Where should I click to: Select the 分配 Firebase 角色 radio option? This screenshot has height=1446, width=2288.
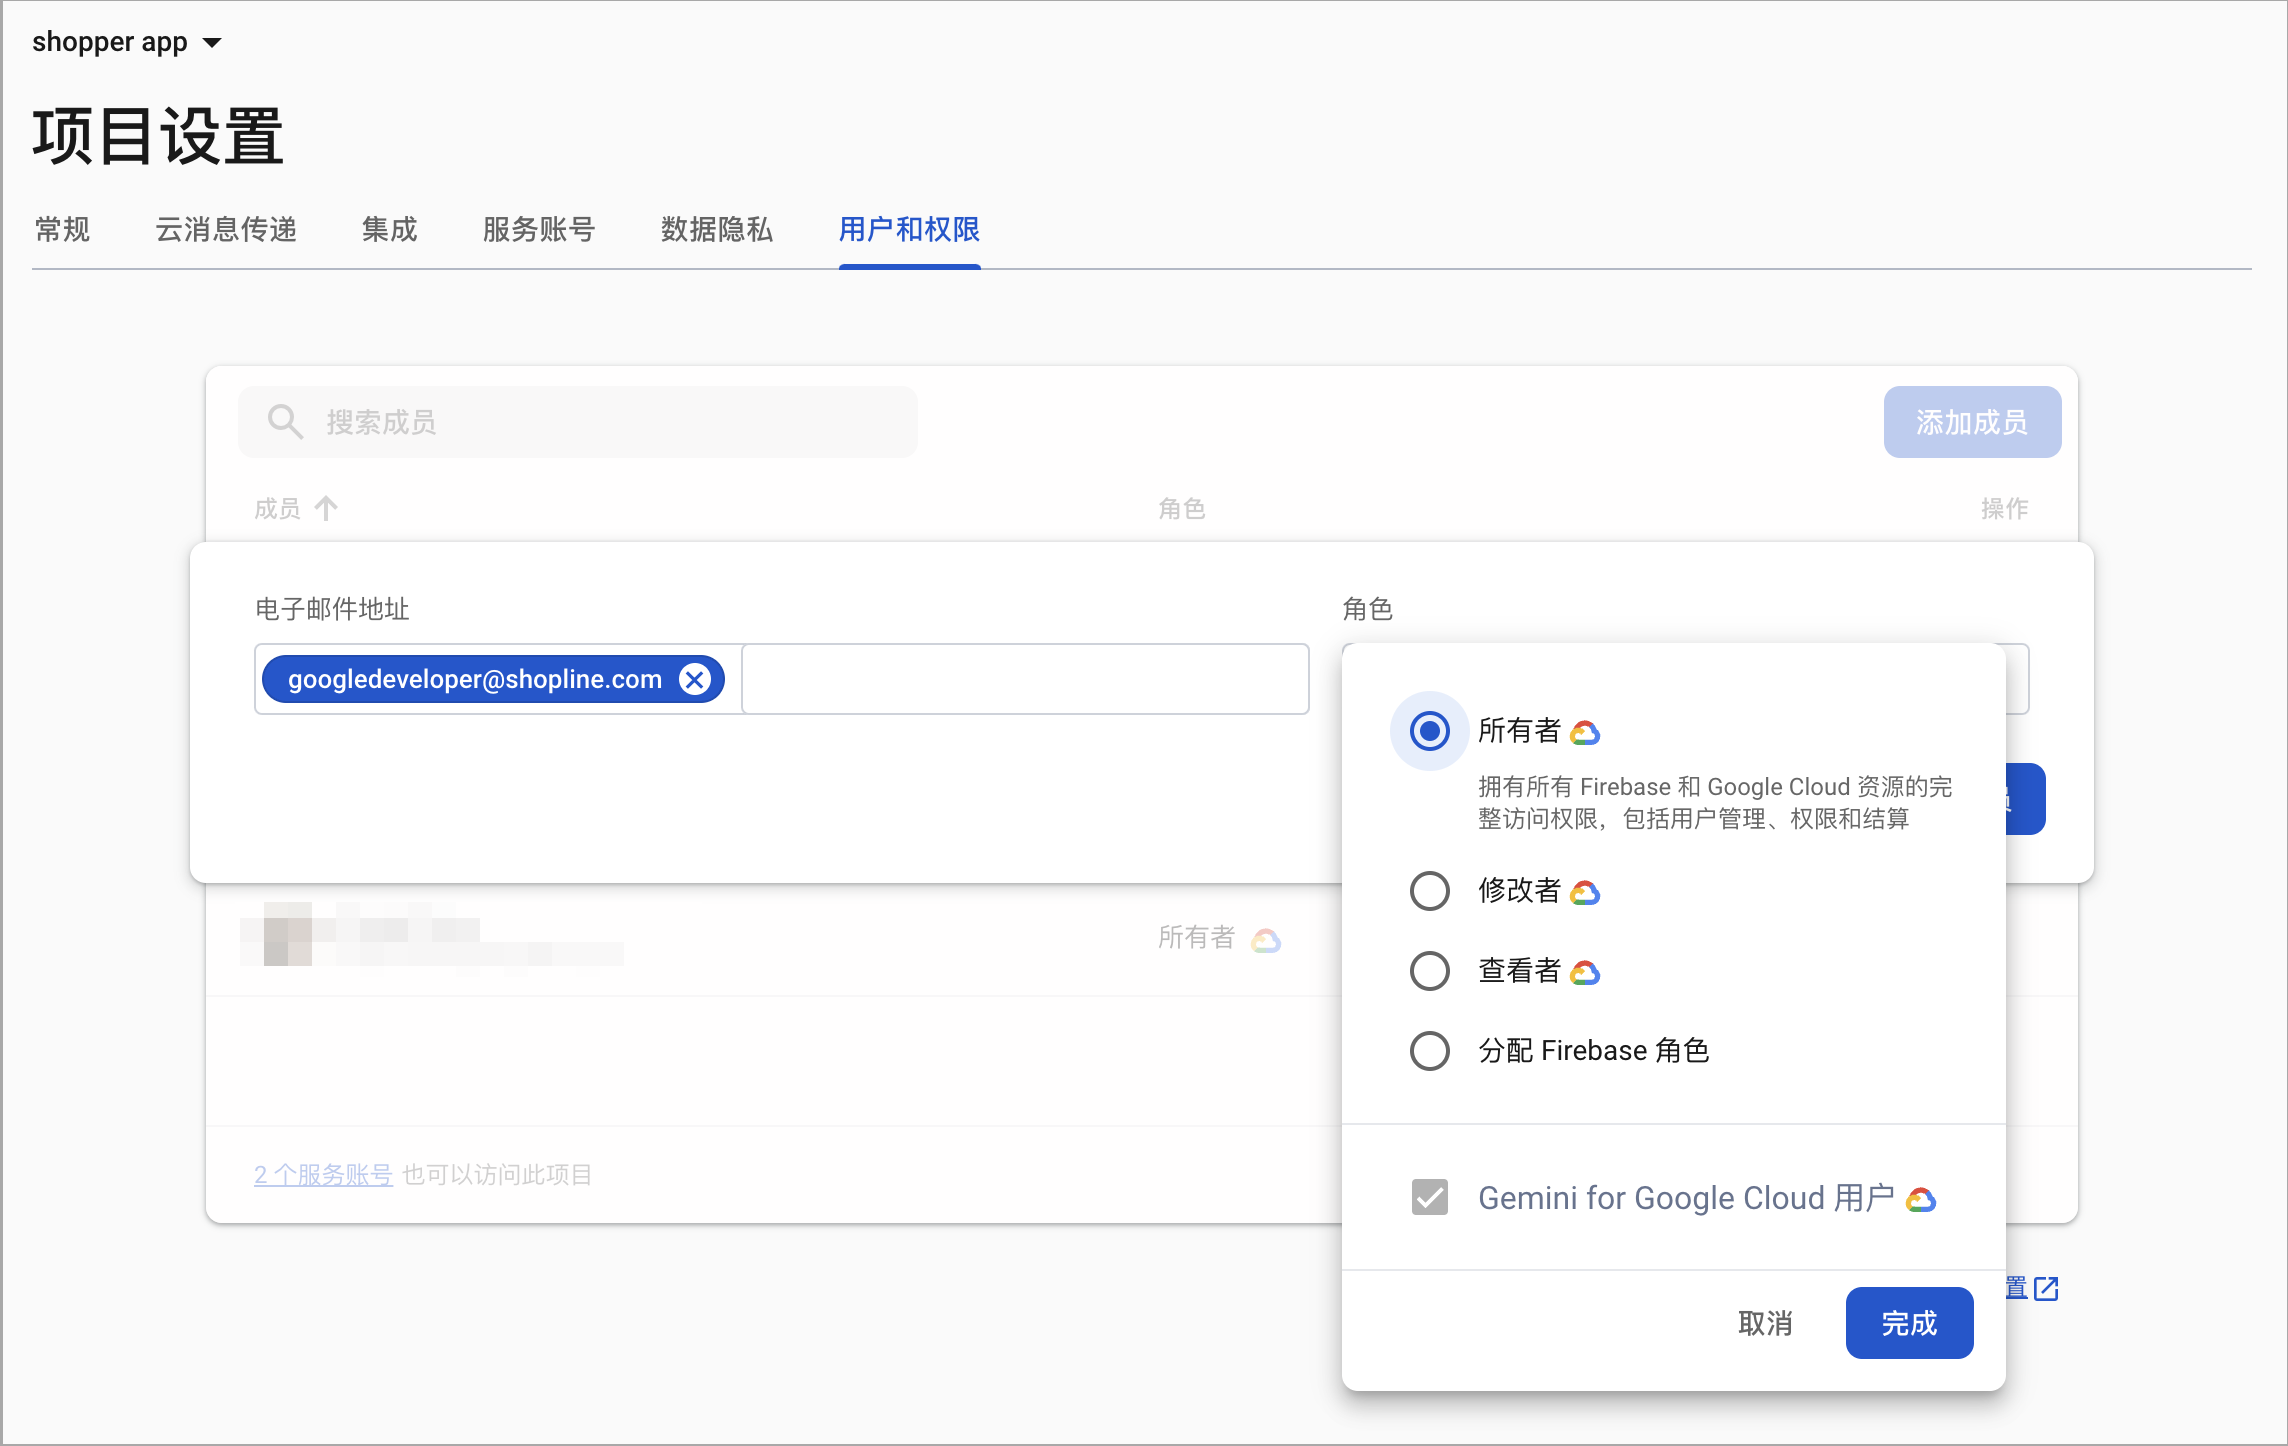(x=1429, y=1050)
